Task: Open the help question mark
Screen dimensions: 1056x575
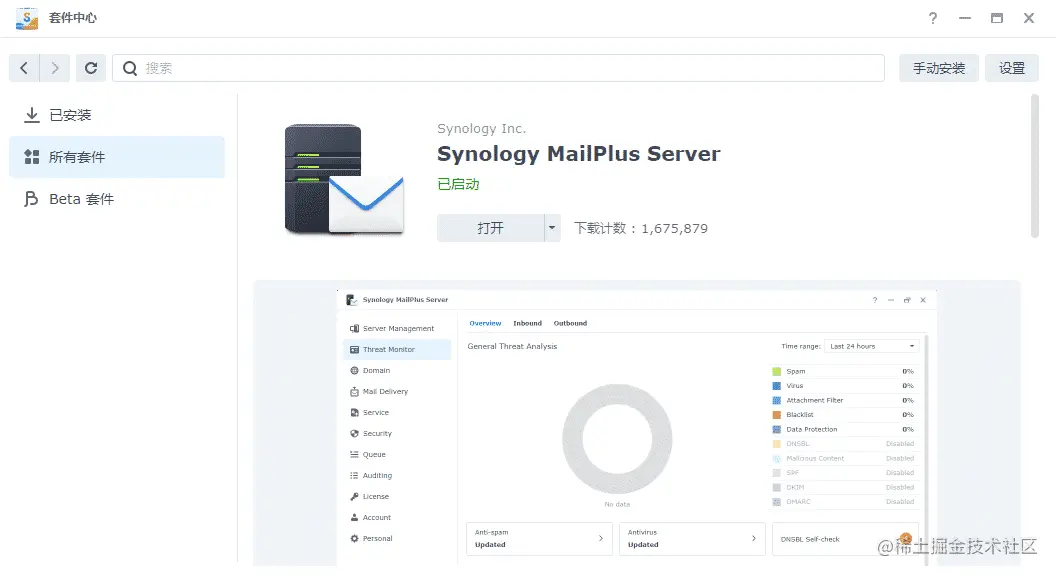Action: 933,18
